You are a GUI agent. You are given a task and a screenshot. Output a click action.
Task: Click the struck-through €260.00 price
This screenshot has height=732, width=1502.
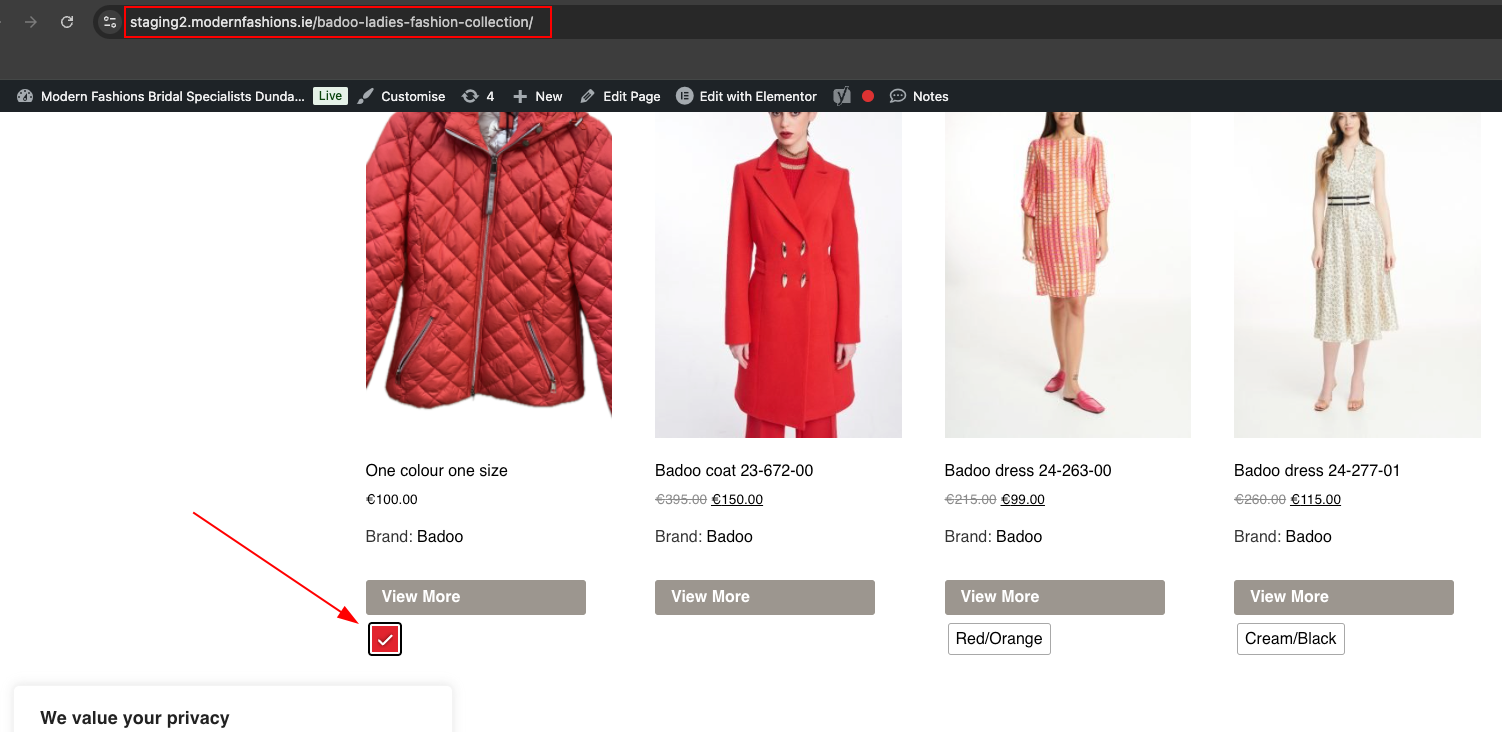click(1260, 499)
